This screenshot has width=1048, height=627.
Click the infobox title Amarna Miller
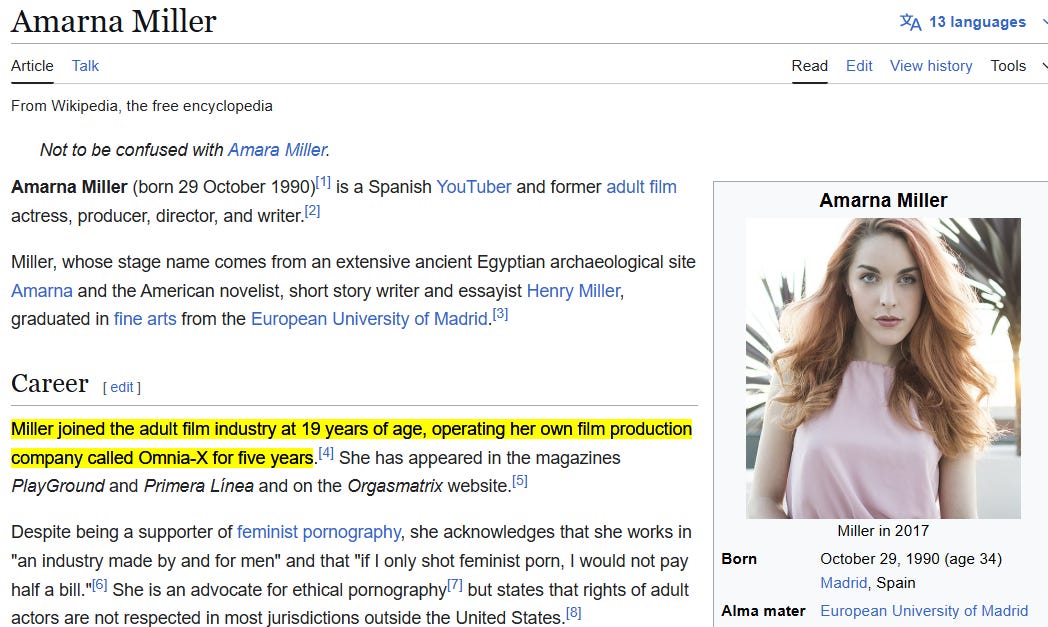tap(883, 201)
